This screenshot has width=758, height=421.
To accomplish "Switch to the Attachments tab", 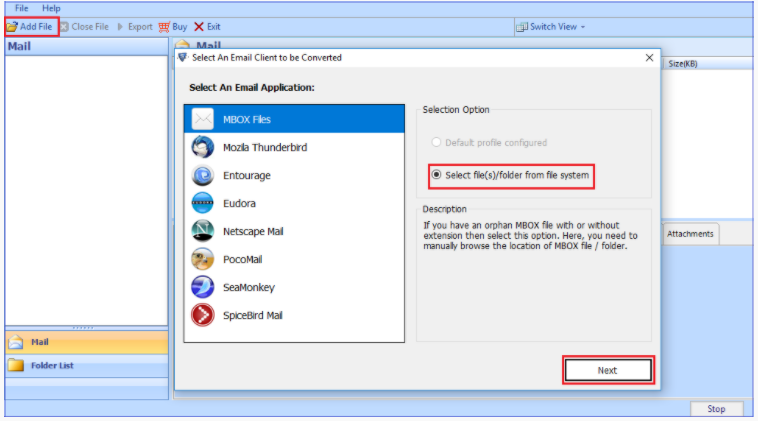I will 690,234.
